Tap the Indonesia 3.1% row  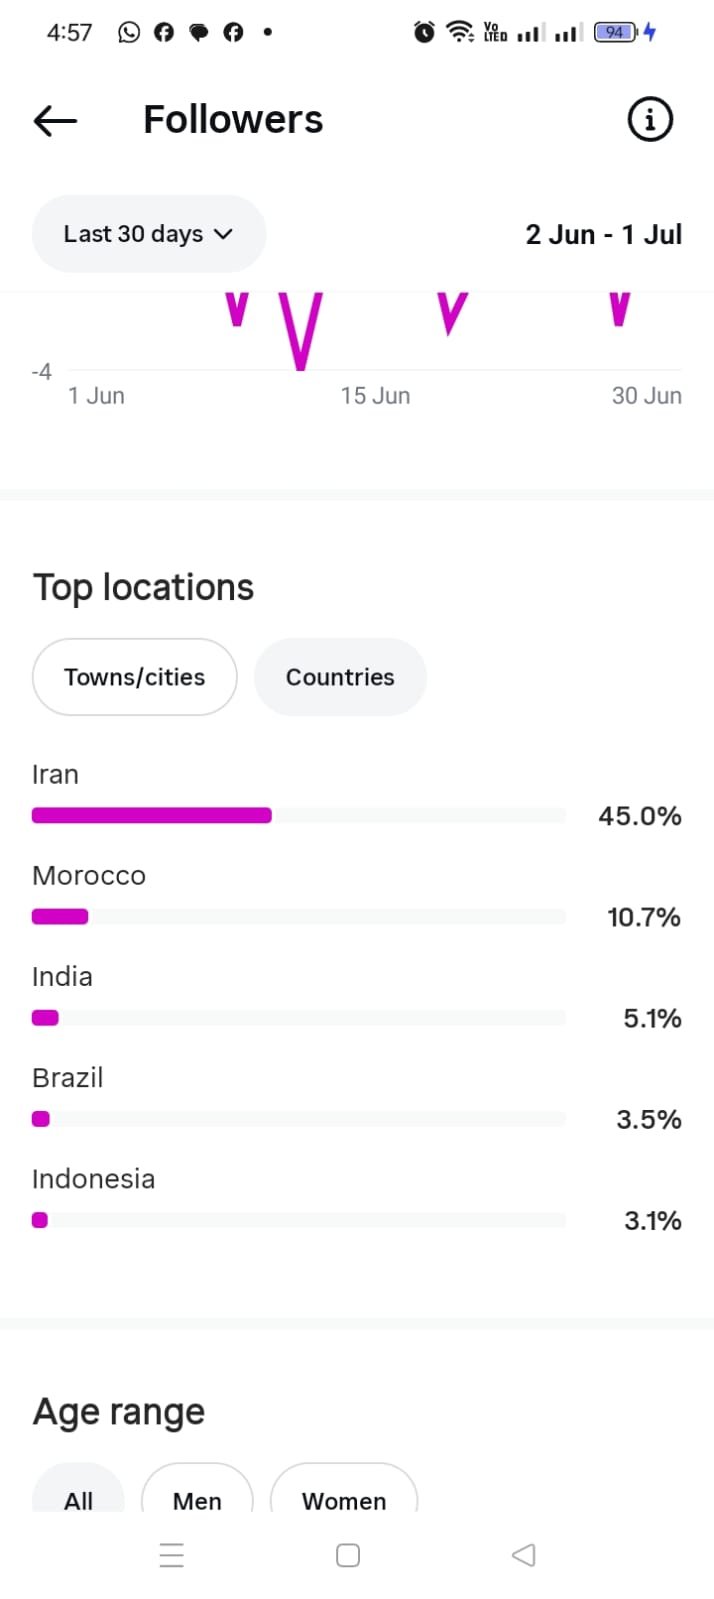[357, 1201]
